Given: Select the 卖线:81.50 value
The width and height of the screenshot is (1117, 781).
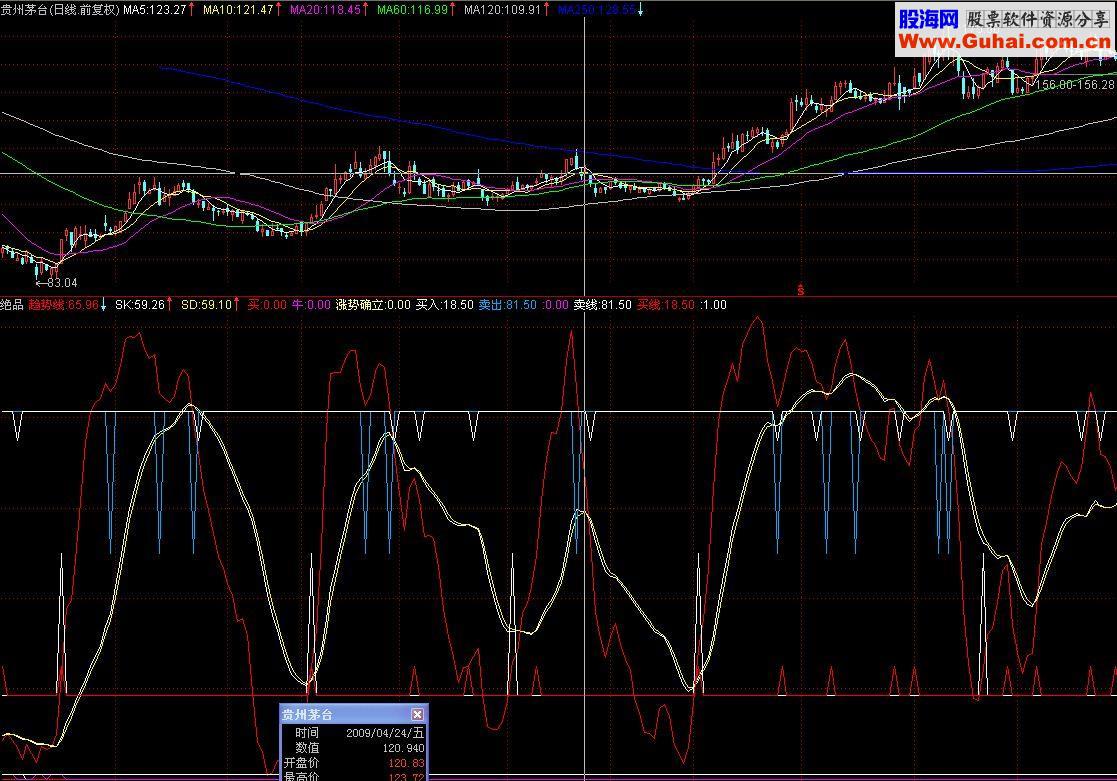Looking at the screenshot, I should point(602,304).
